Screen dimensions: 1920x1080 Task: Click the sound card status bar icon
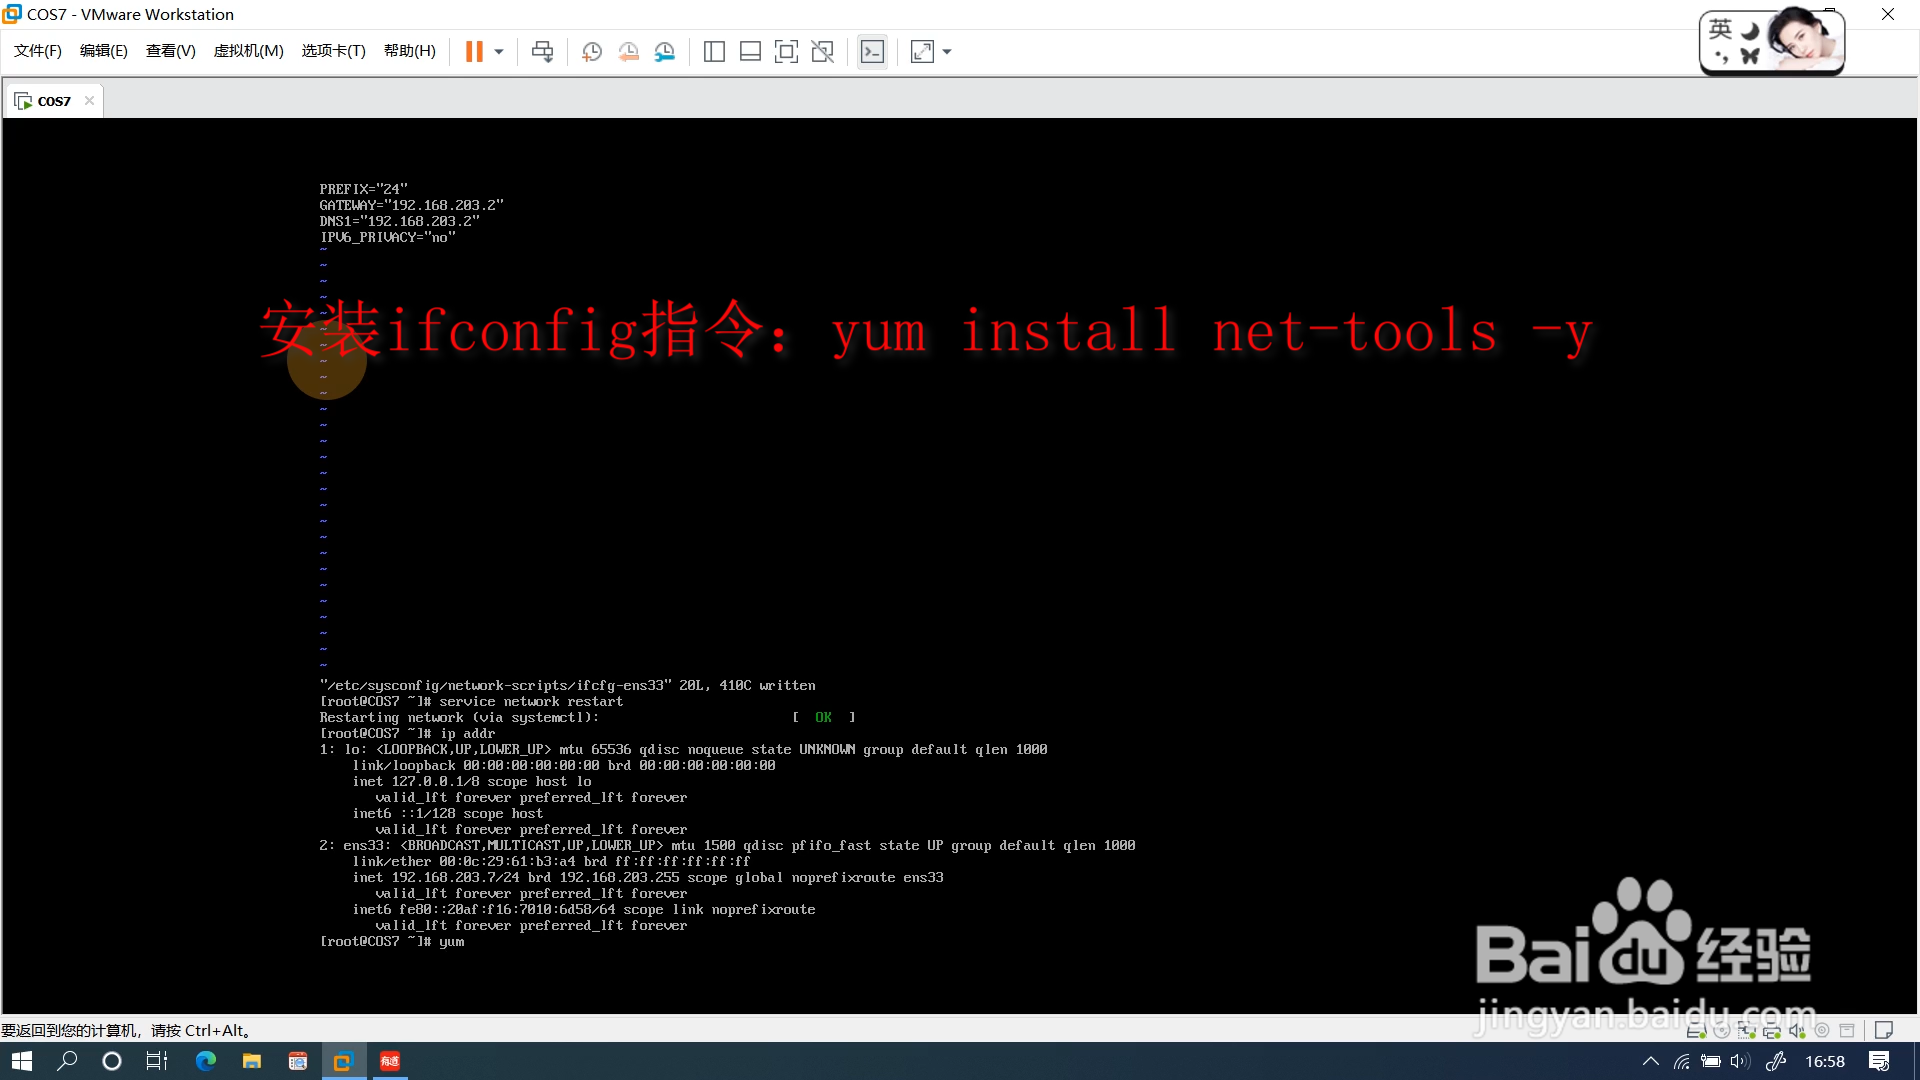1797,1030
